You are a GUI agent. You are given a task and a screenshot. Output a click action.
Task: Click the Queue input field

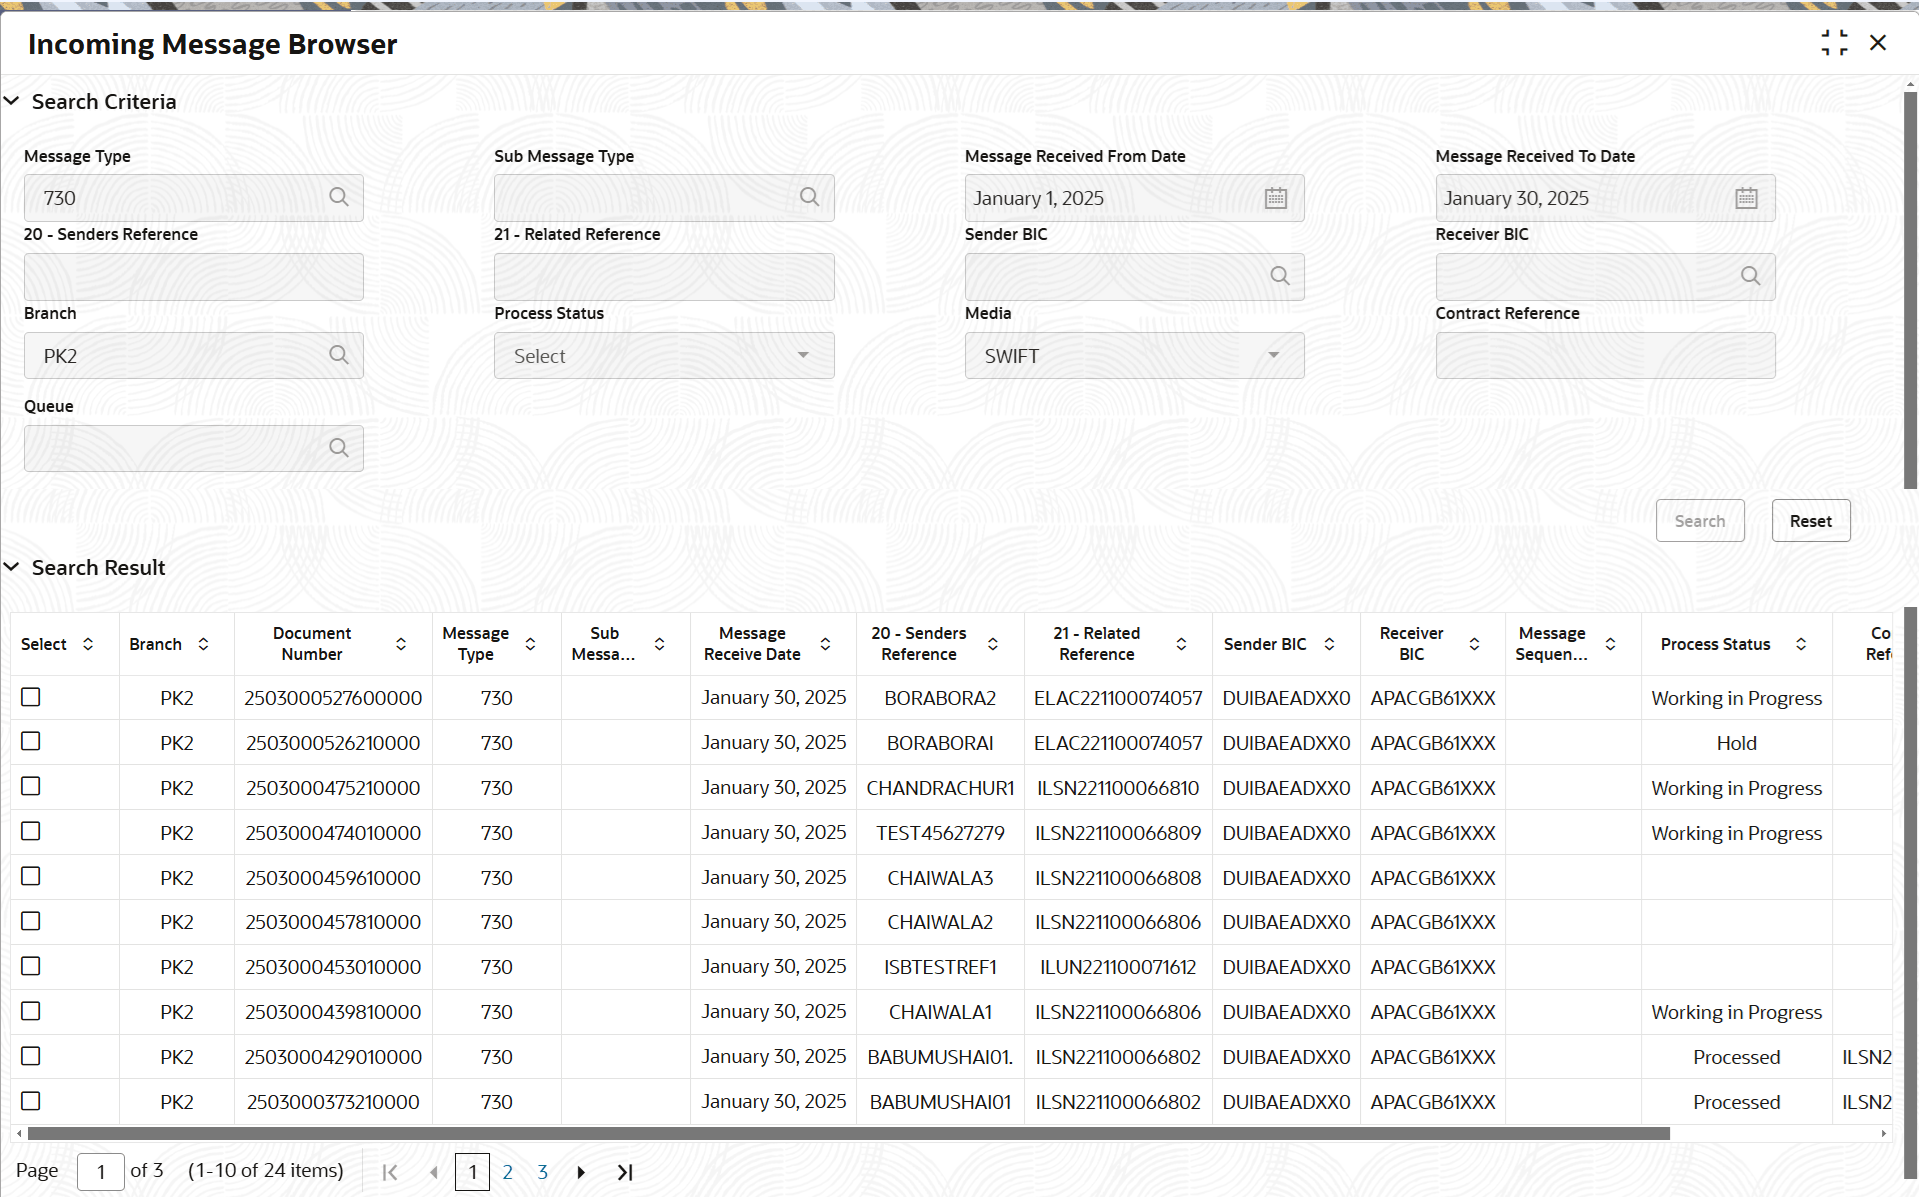pyautogui.click(x=194, y=448)
